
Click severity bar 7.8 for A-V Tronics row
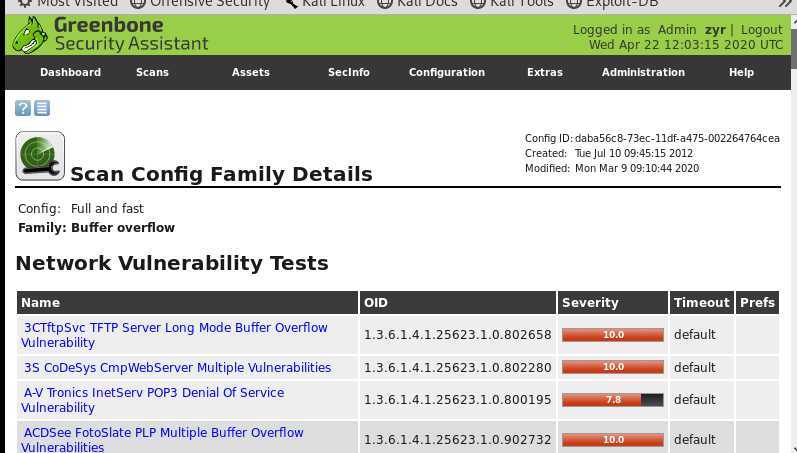(x=612, y=400)
